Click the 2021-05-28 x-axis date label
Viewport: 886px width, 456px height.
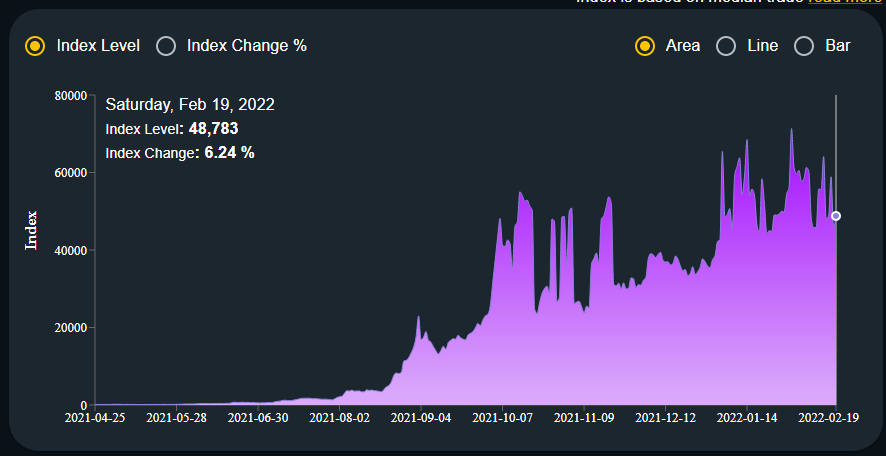(x=176, y=418)
